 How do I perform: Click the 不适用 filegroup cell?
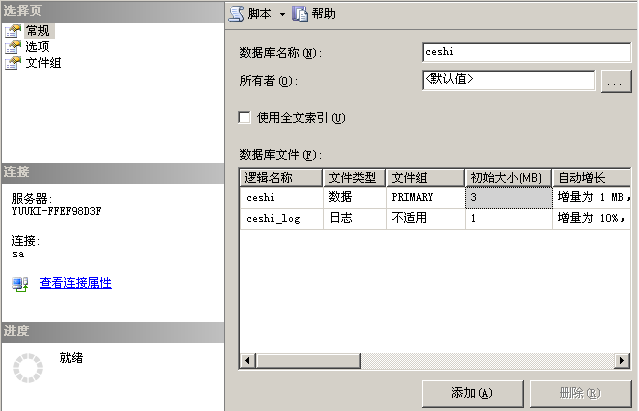click(425, 219)
